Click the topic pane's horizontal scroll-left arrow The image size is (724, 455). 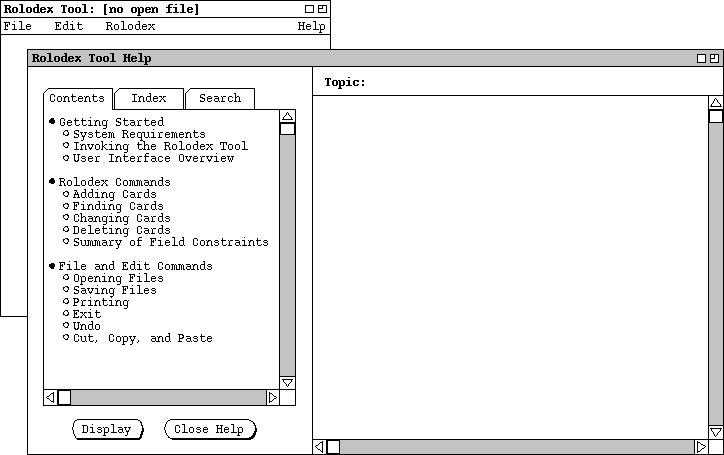tap(320, 447)
